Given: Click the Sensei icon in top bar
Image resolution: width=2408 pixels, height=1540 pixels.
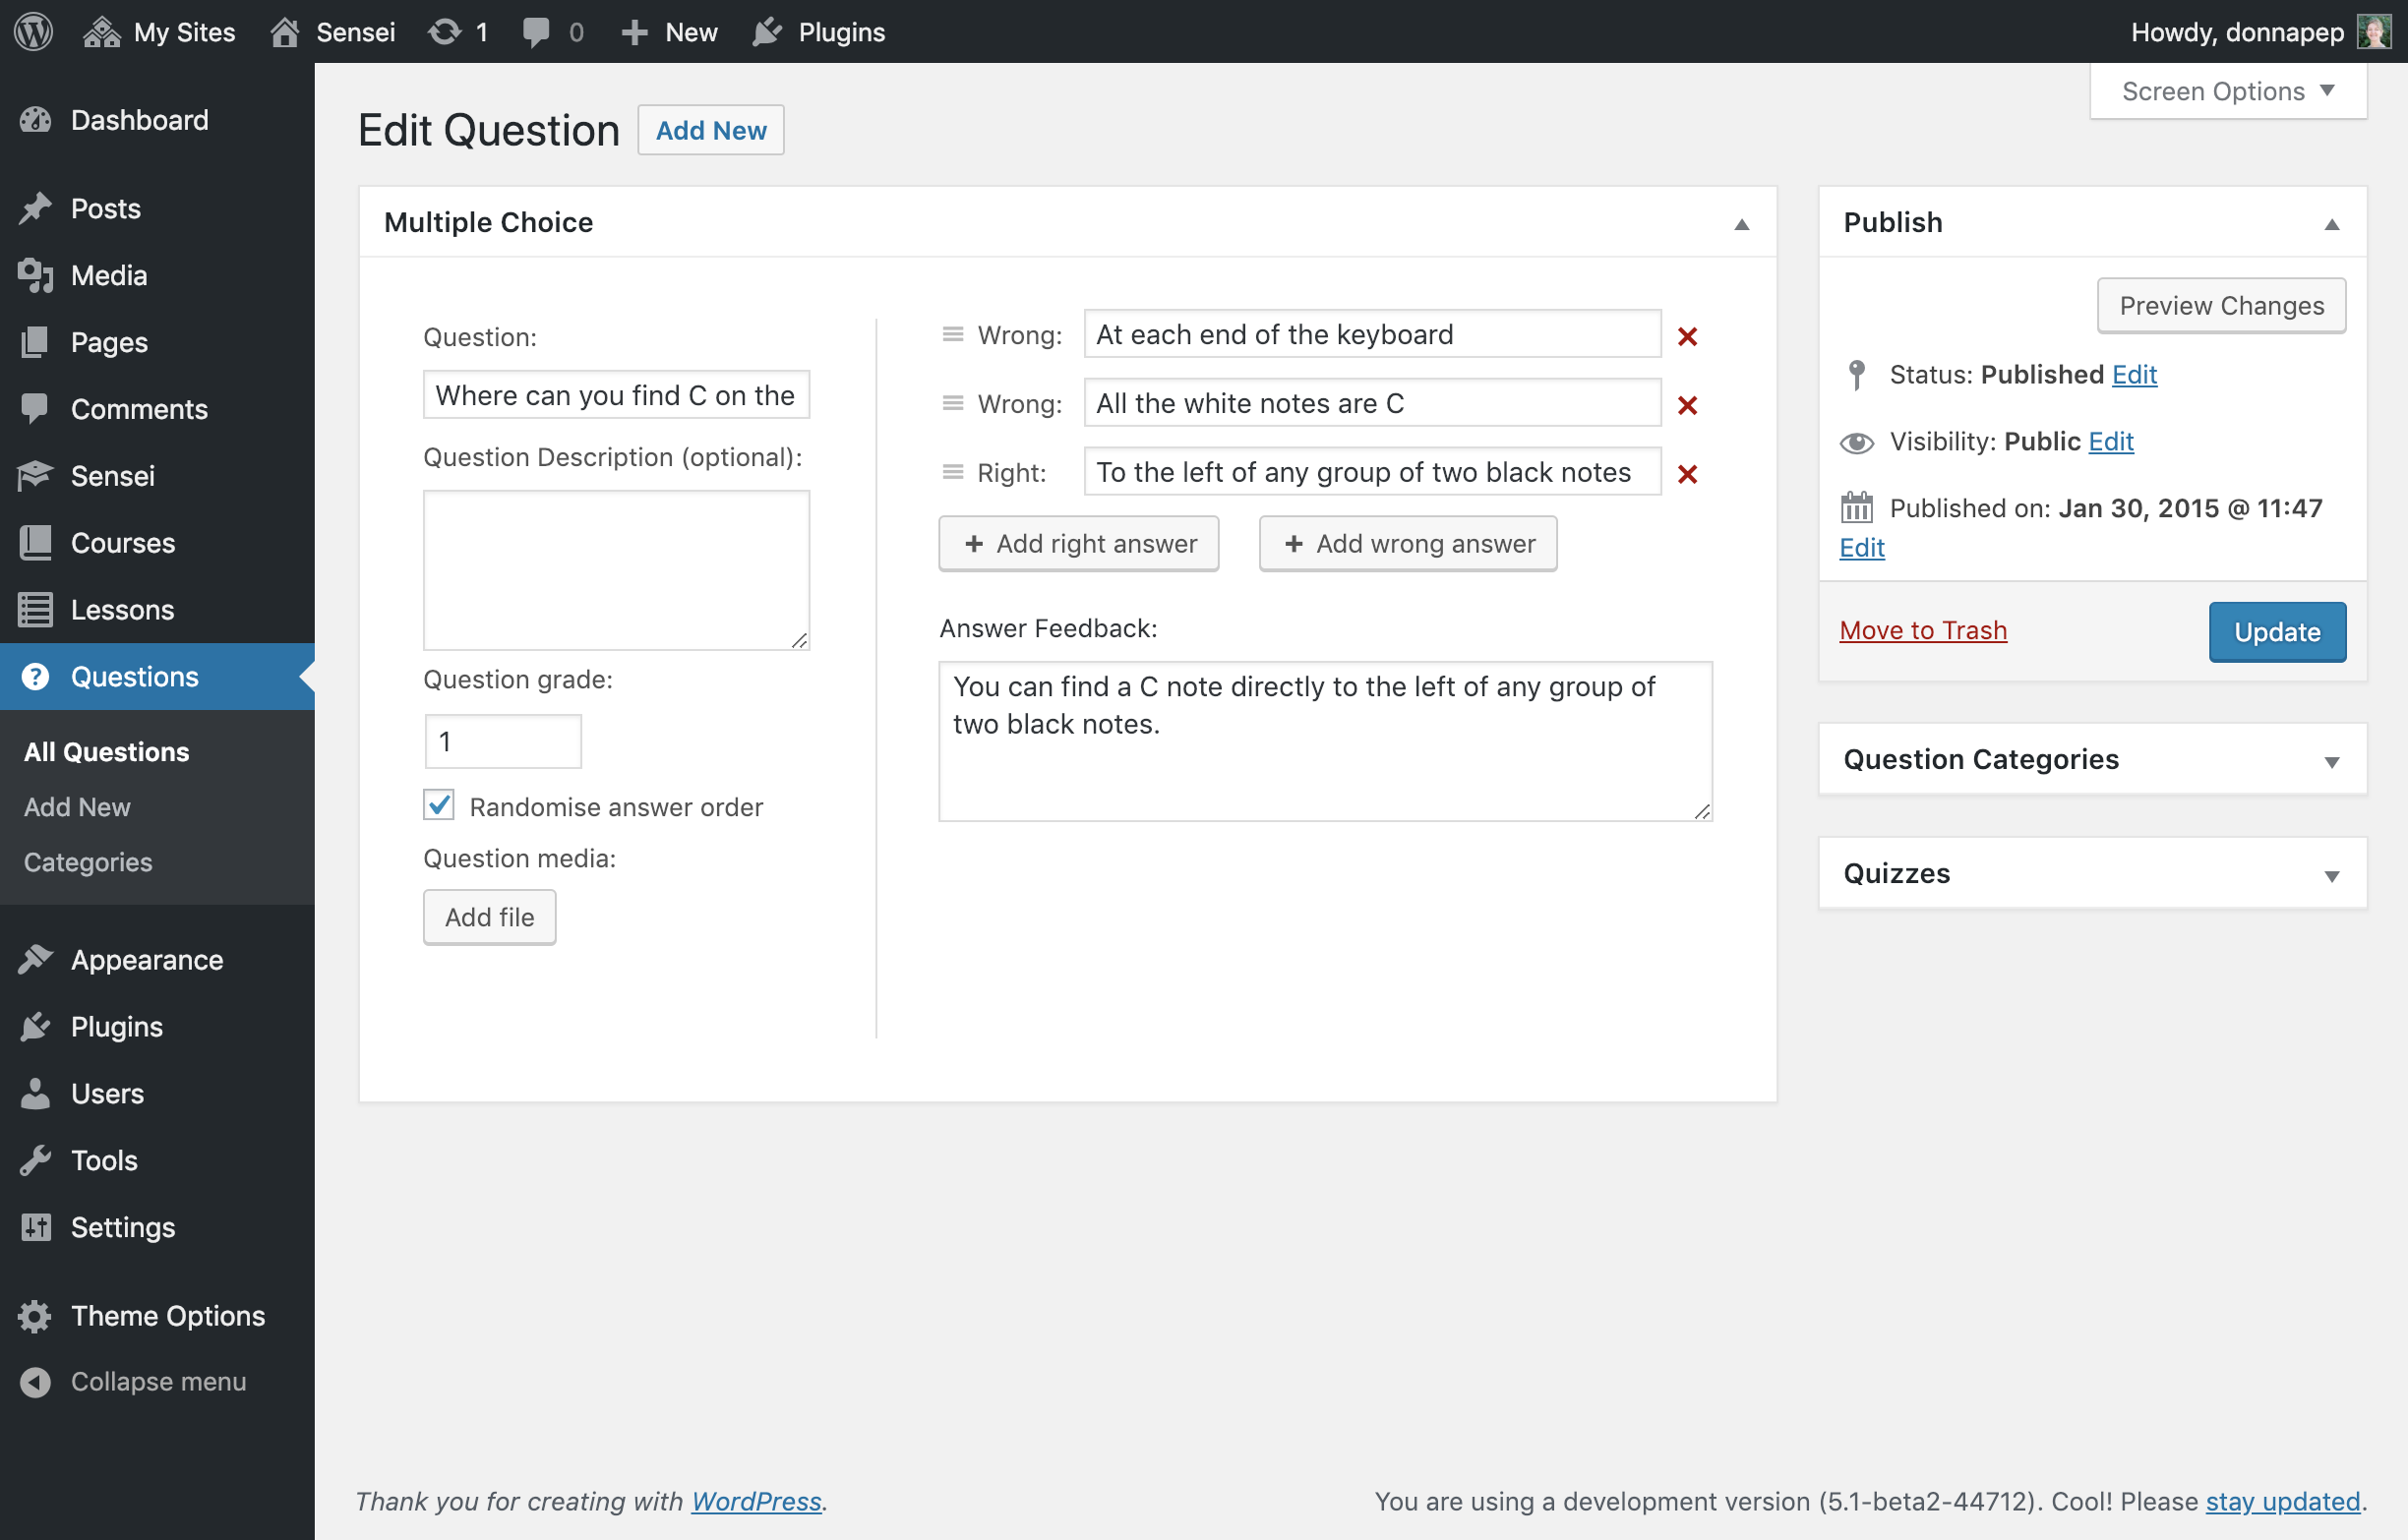Looking at the screenshot, I should click(x=286, y=30).
